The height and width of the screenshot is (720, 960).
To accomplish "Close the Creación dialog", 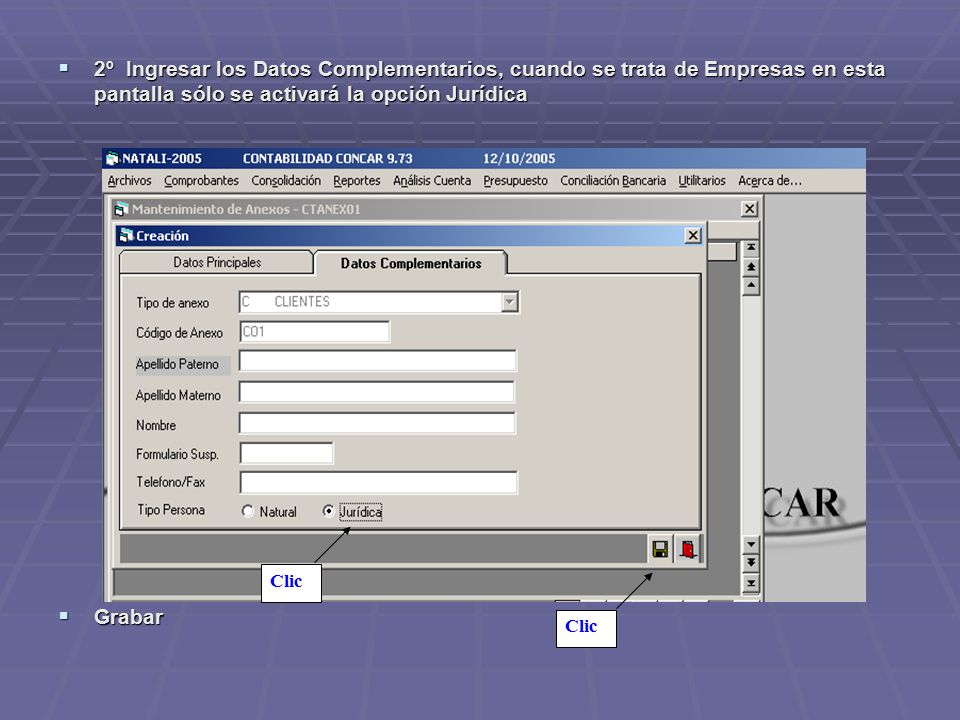I will coord(692,236).
